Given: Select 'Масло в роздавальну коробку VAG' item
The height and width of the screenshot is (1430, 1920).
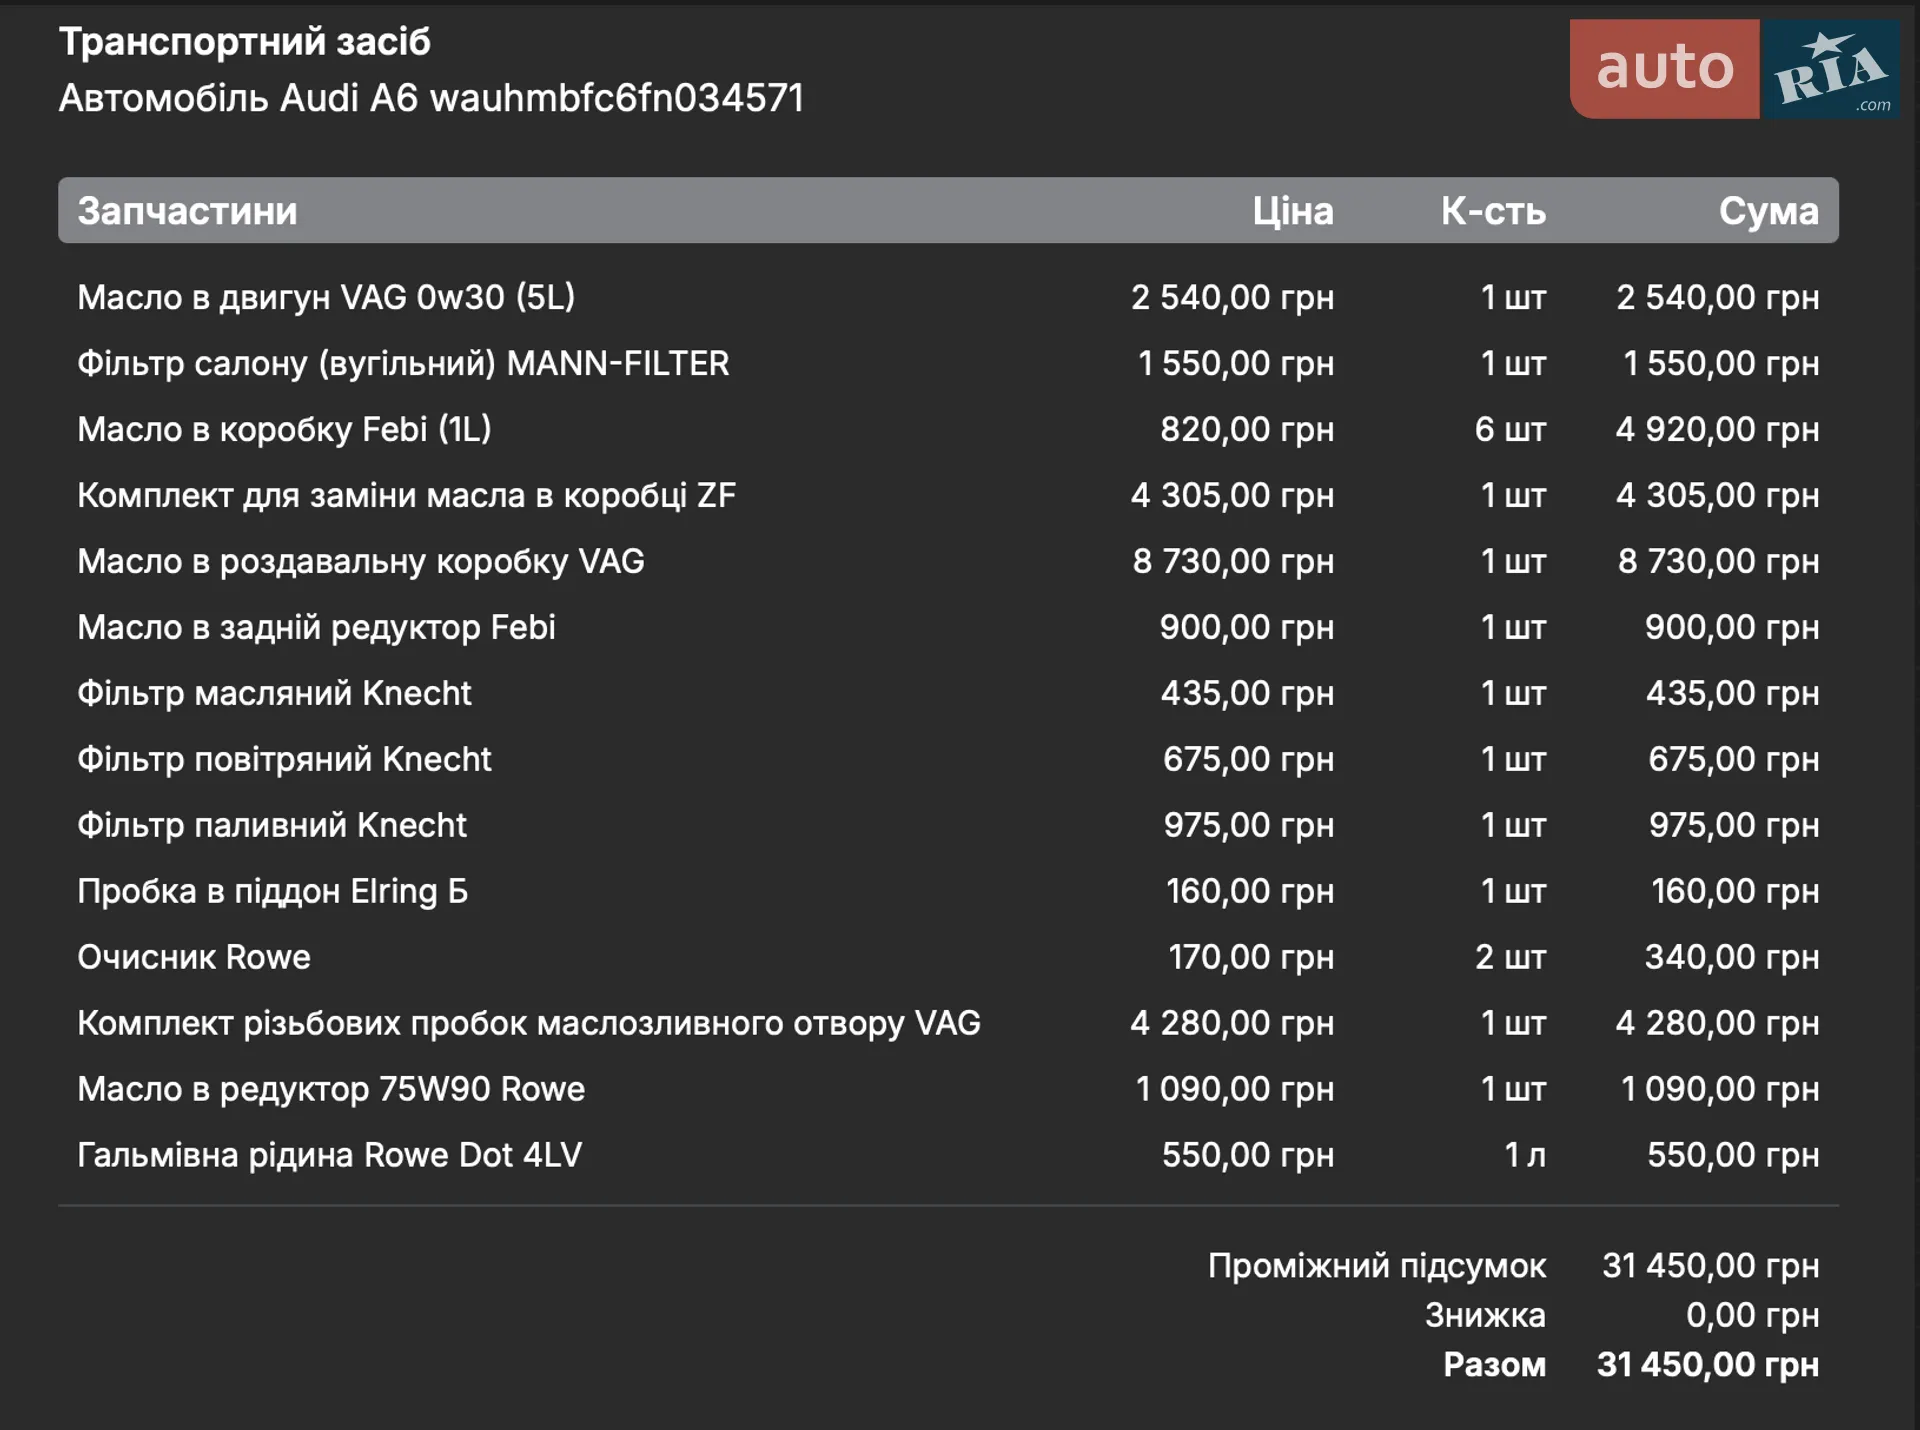Looking at the screenshot, I should pos(361,561).
